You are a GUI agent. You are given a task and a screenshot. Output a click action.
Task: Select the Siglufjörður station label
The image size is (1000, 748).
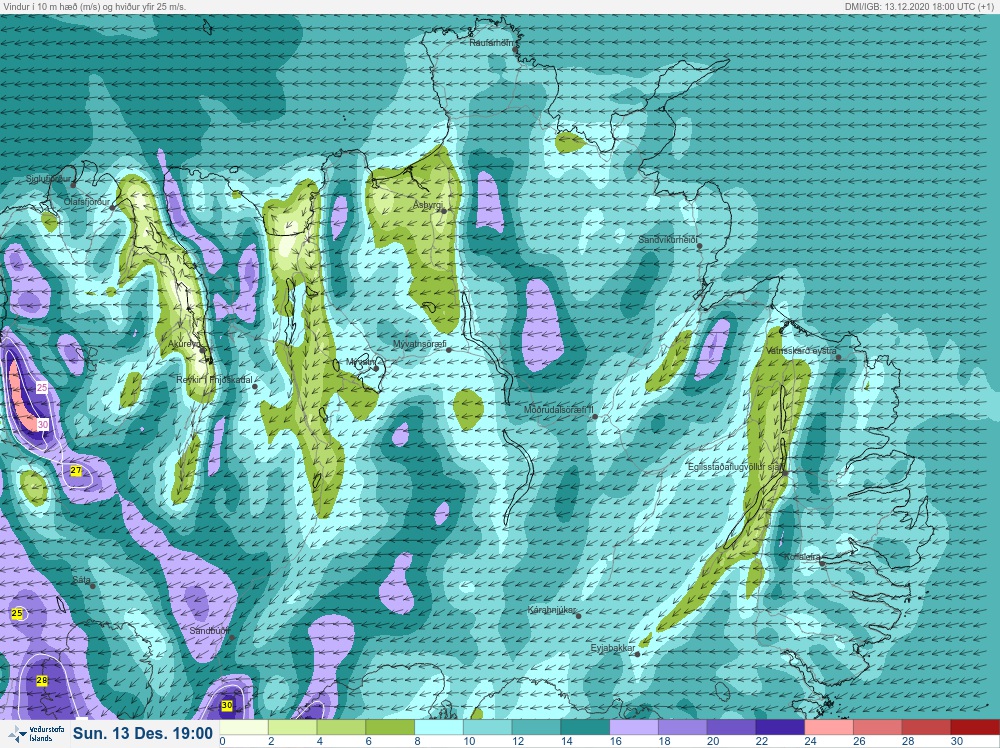pyautogui.click(x=48, y=179)
